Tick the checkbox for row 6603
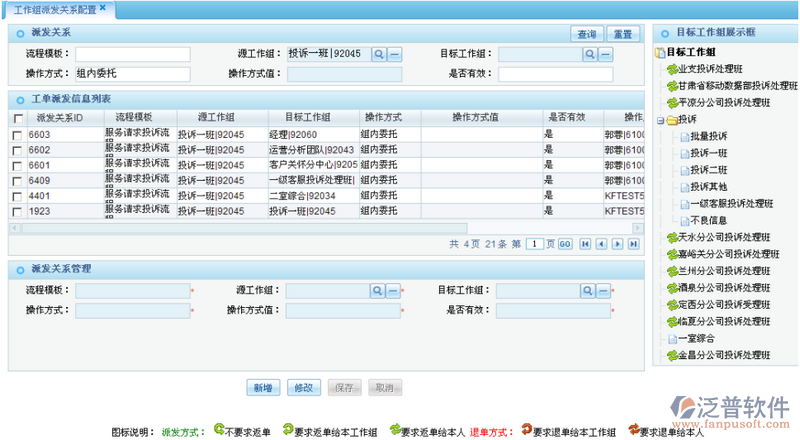The image size is (800, 440). coord(17,134)
